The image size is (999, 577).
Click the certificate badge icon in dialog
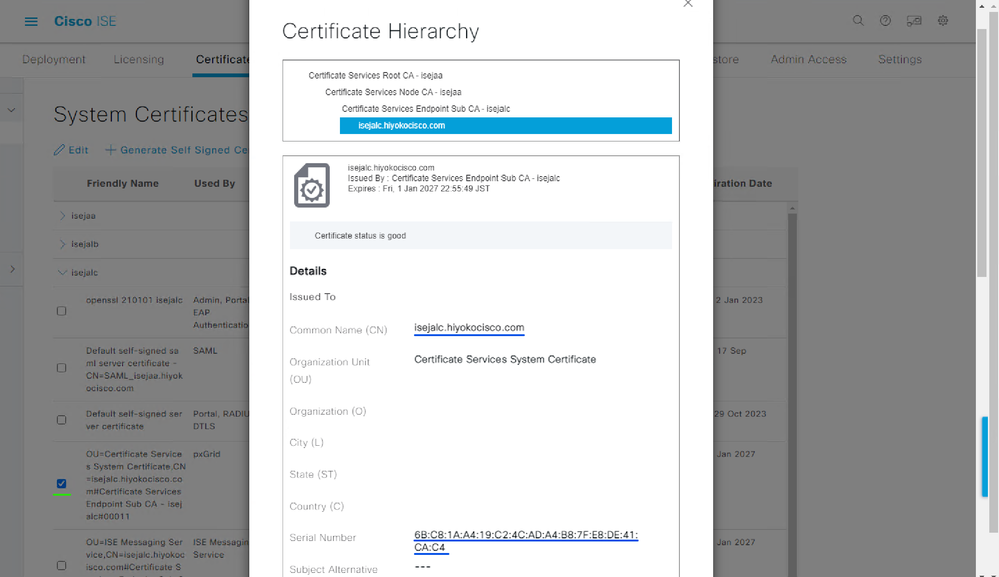[312, 185]
